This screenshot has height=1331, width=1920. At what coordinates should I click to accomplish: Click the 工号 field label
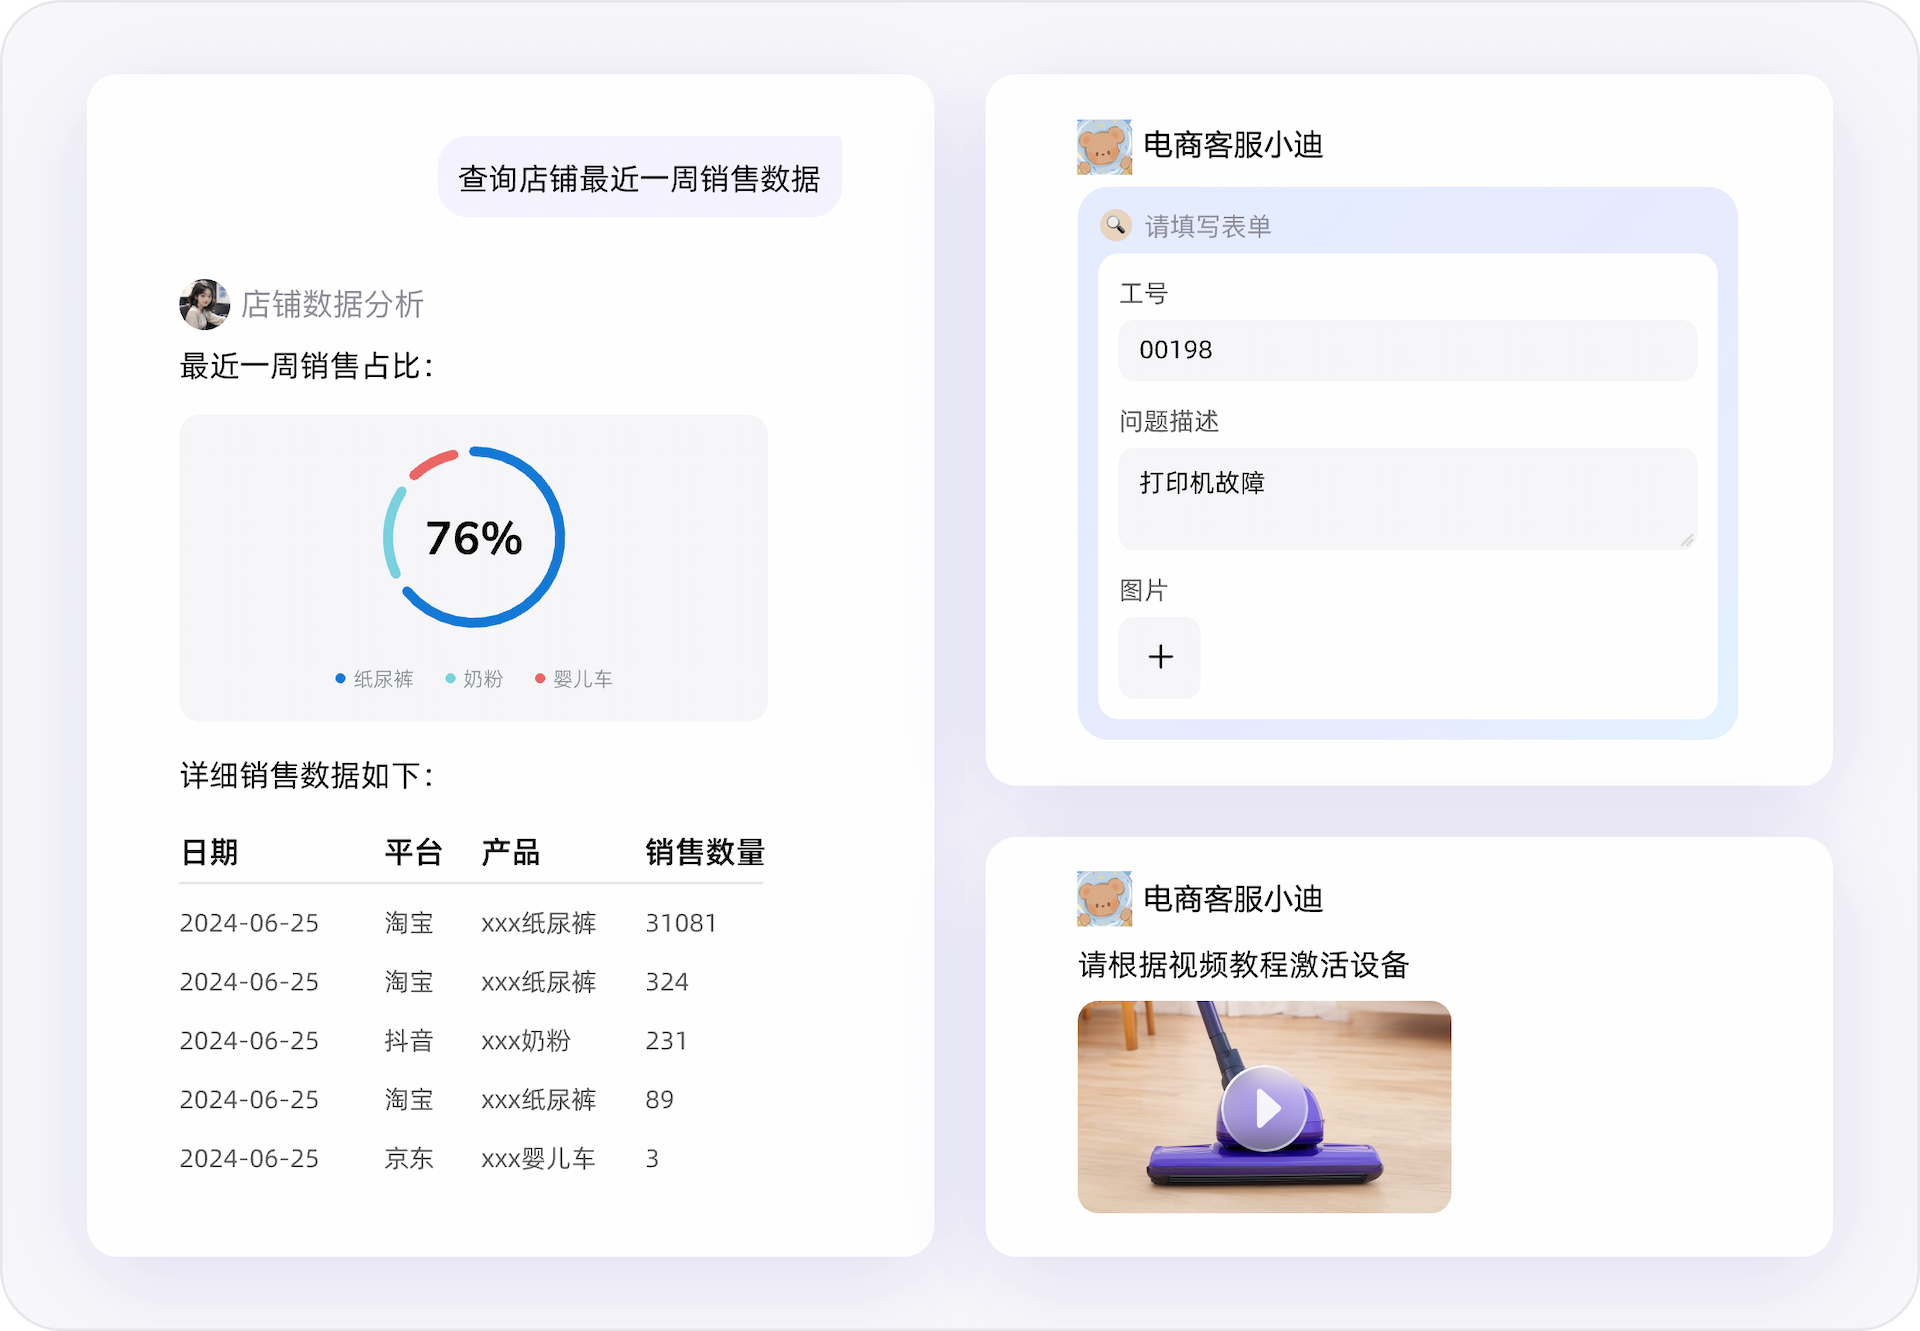coord(1143,293)
